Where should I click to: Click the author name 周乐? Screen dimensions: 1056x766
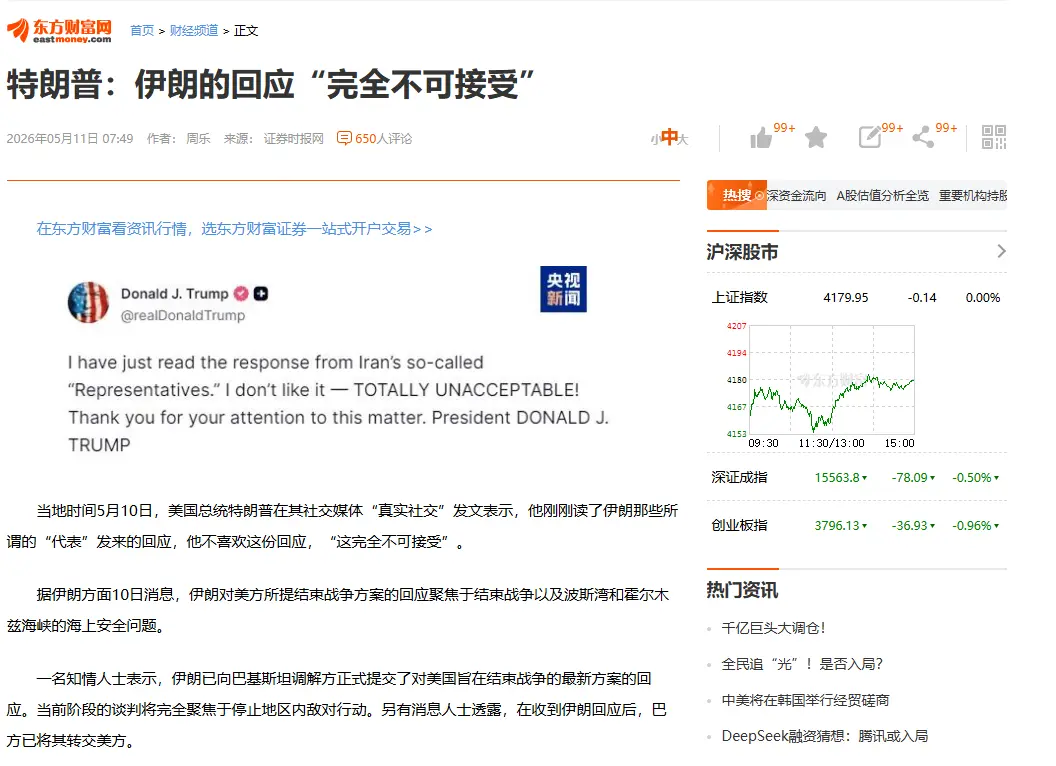[x=198, y=138]
